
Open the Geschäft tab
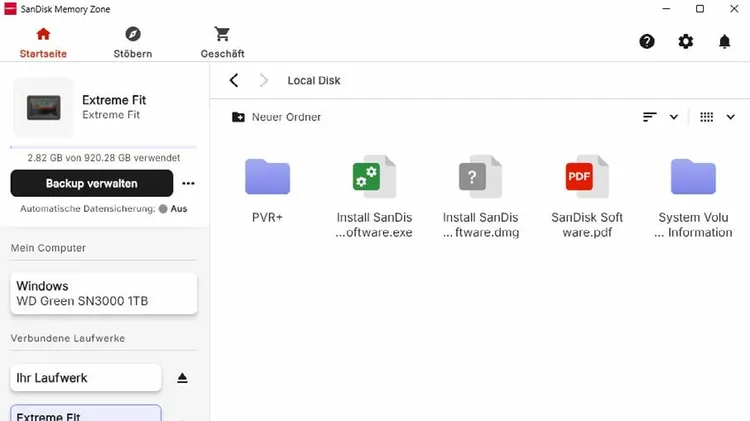click(222, 42)
